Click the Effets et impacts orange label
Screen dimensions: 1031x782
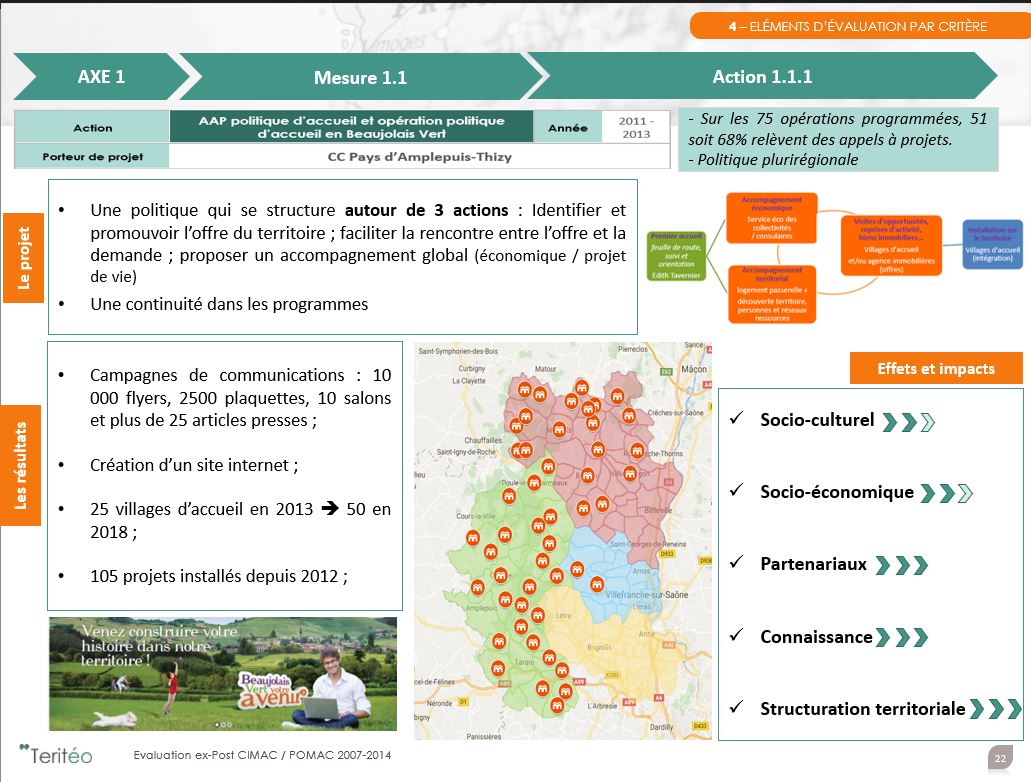pyautogui.click(x=935, y=368)
